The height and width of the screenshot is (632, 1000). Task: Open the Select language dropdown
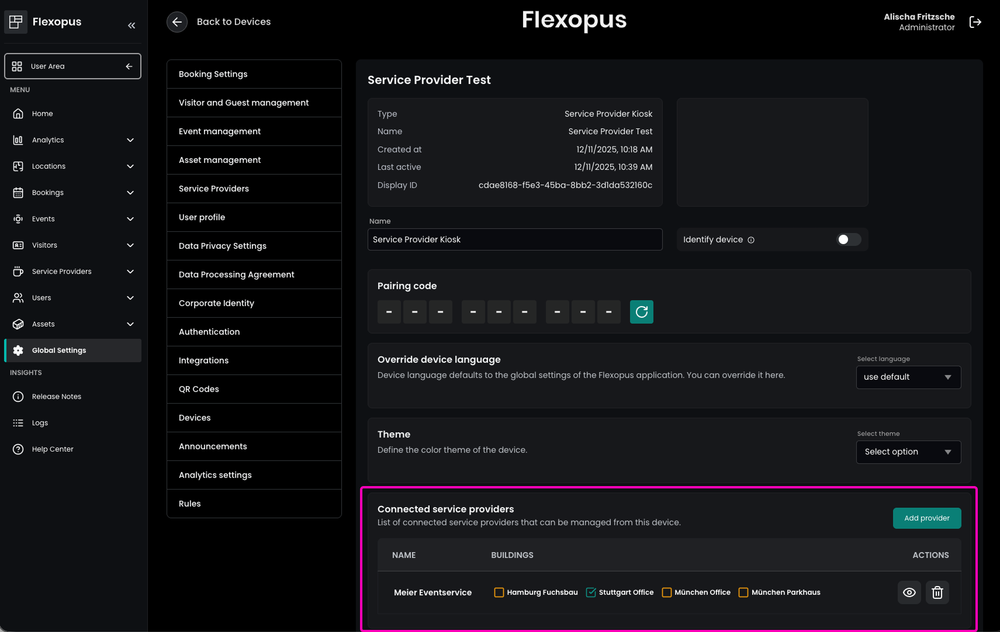[x=908, y=377]
